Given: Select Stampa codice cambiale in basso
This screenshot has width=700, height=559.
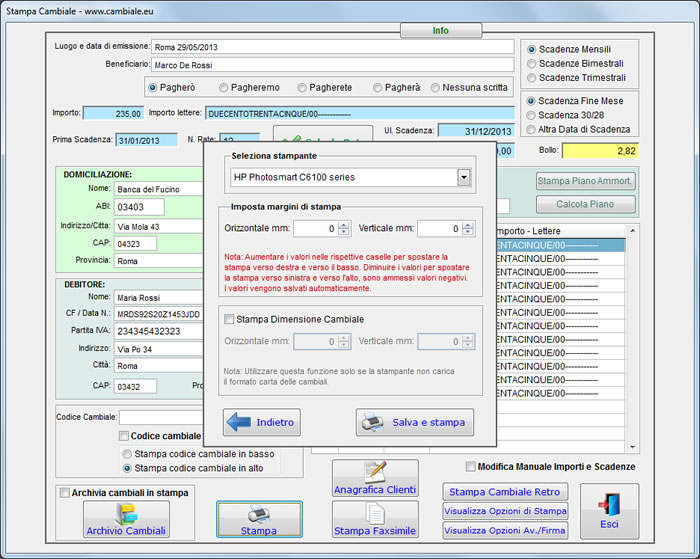Looking at the screenshot, I should coord(127,454).
